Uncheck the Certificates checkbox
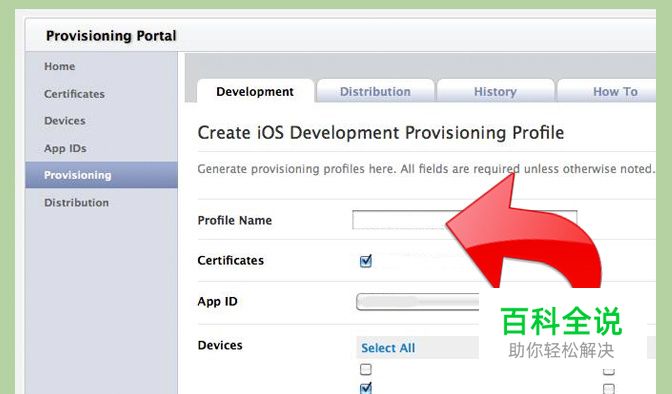672x394 pixels. click(x=366, y=261)
